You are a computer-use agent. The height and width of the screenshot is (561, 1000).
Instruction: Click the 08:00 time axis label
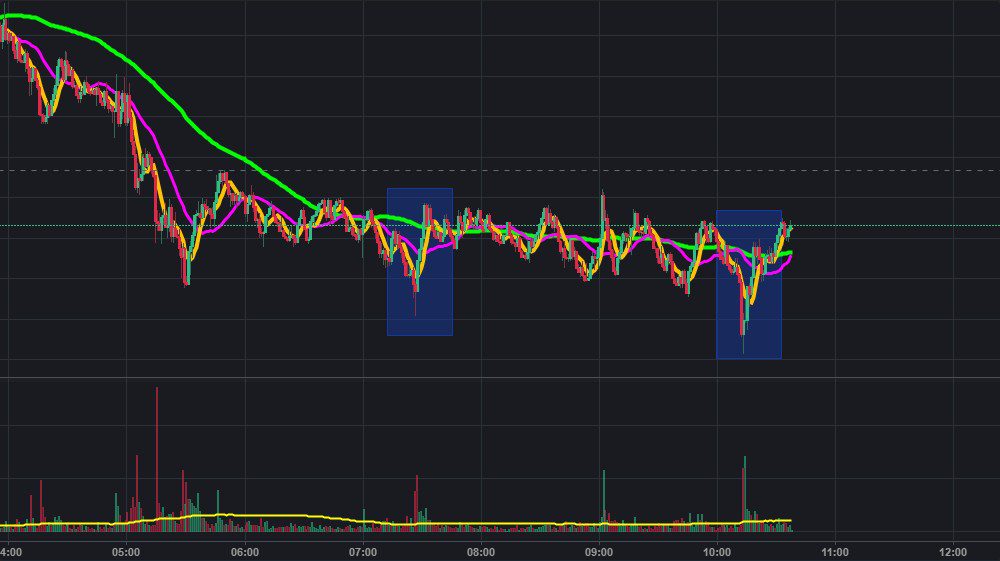(480, 551)
